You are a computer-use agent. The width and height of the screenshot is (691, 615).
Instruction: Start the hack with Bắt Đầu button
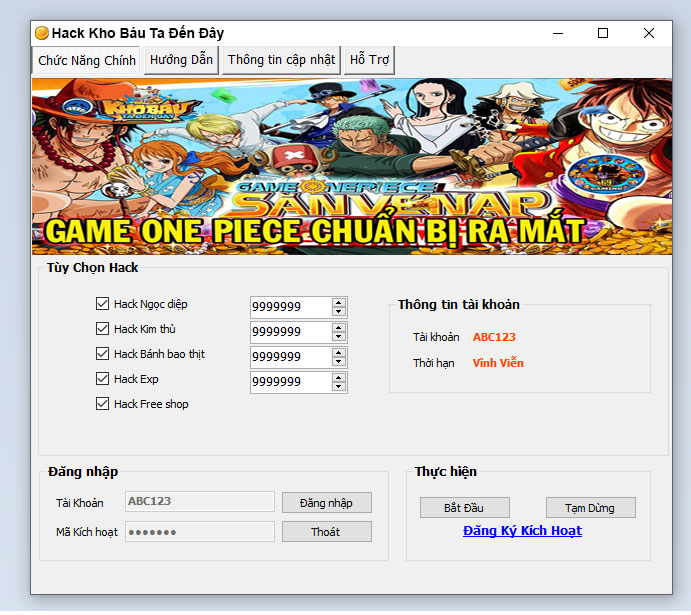[464, 508]
